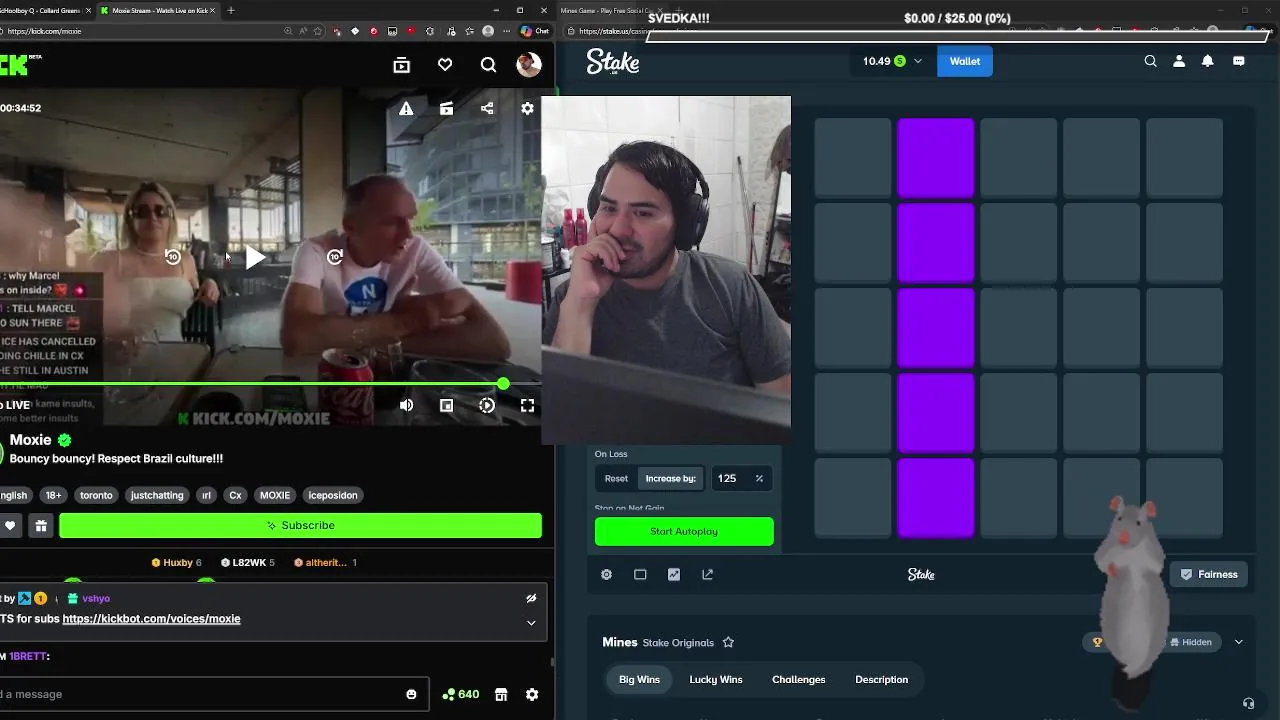Expand the pinned message chevron
Screen dimensions: 1280x720
pyautogui.click(x=531, y=622)
